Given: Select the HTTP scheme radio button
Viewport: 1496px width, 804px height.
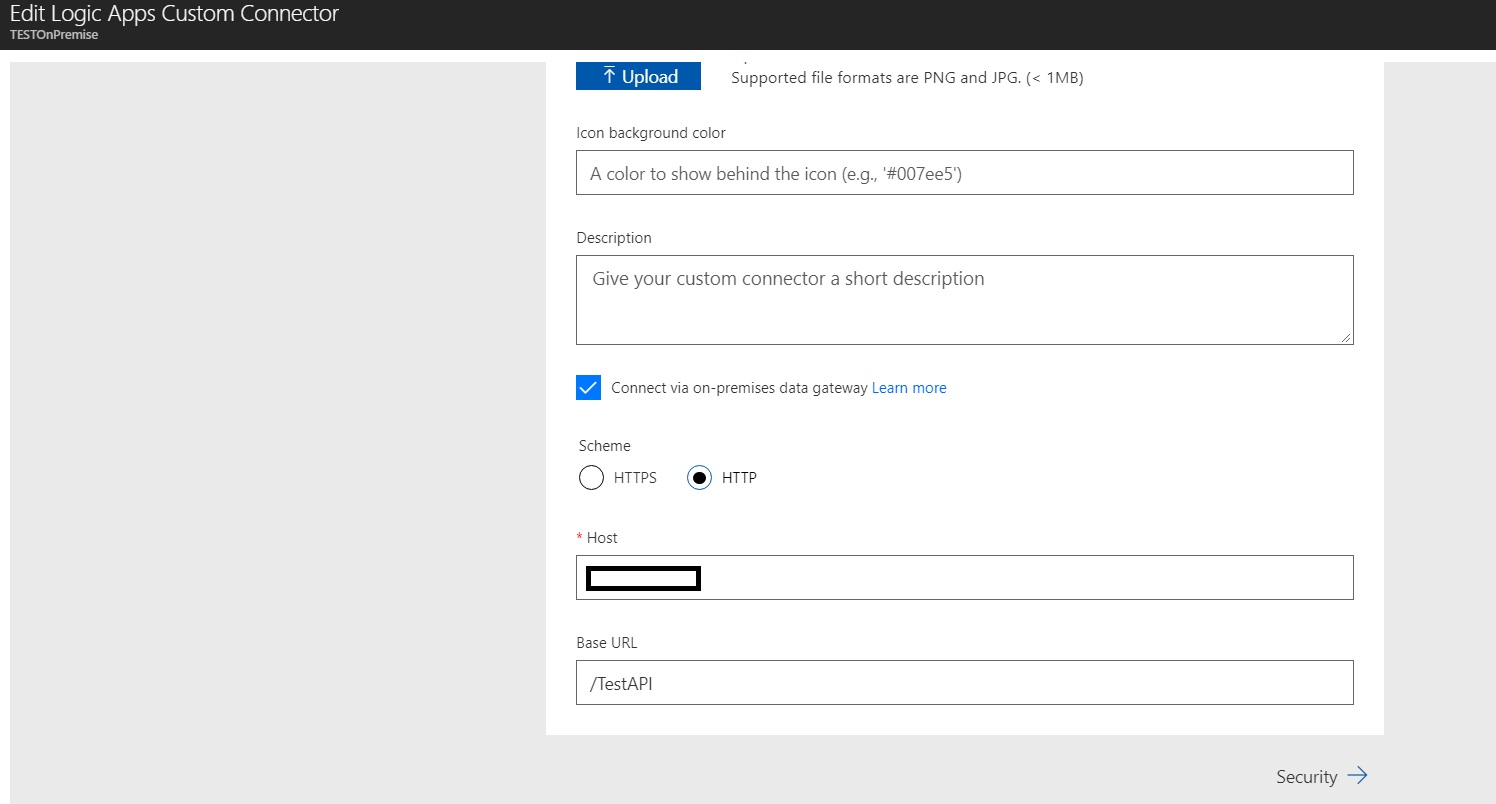Looking at the screenshot, I should (700, 478).
